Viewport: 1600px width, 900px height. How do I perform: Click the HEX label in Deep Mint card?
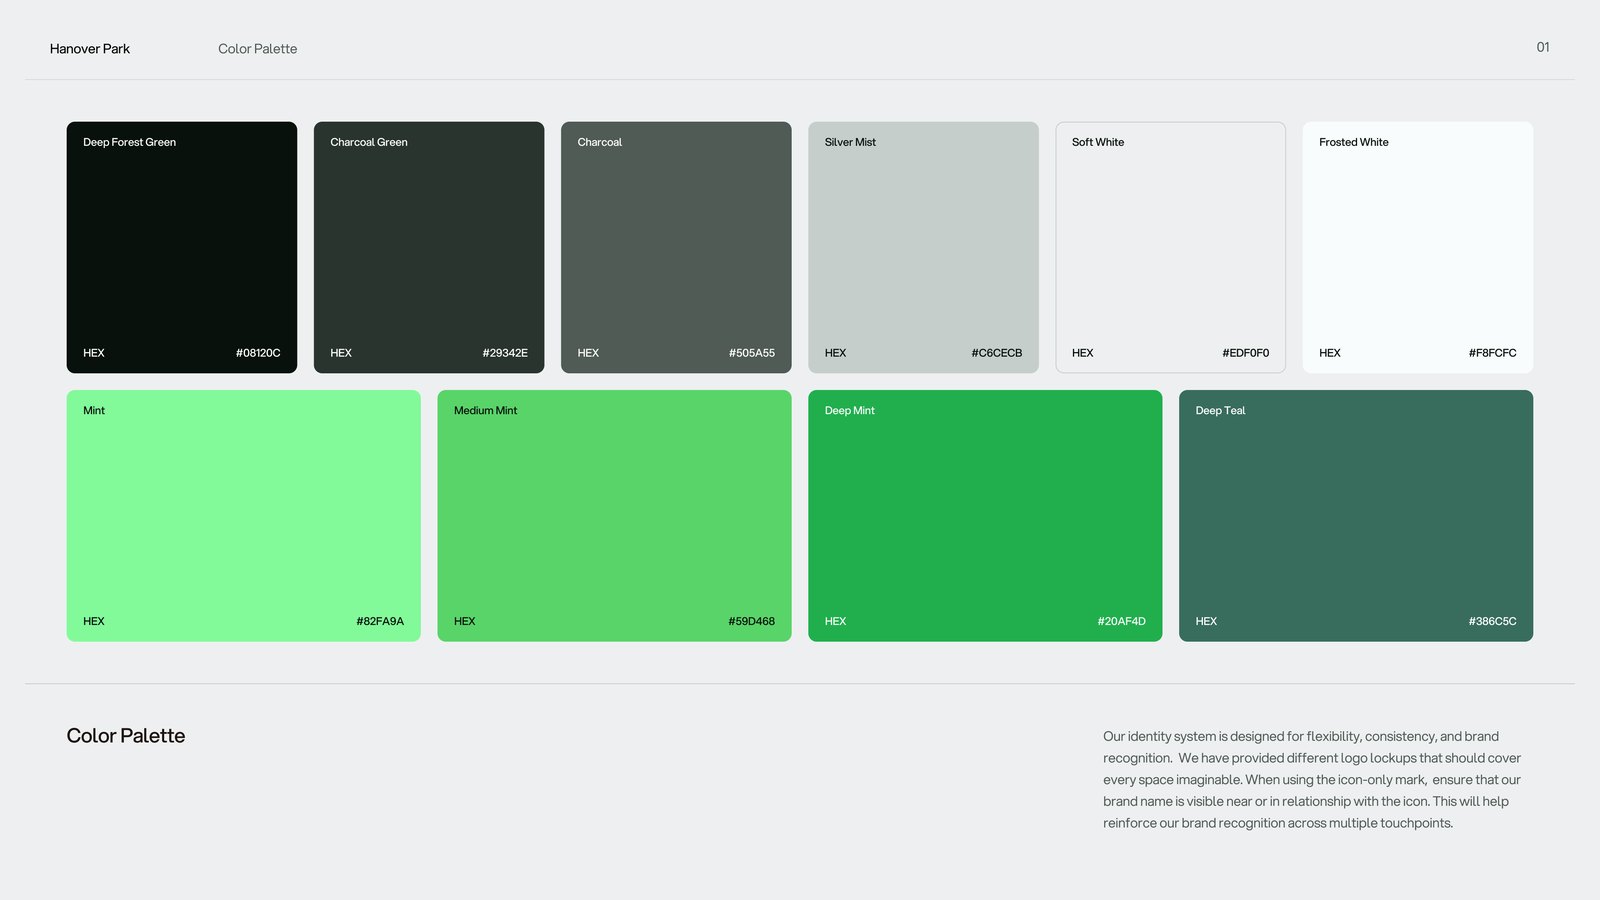835,621
